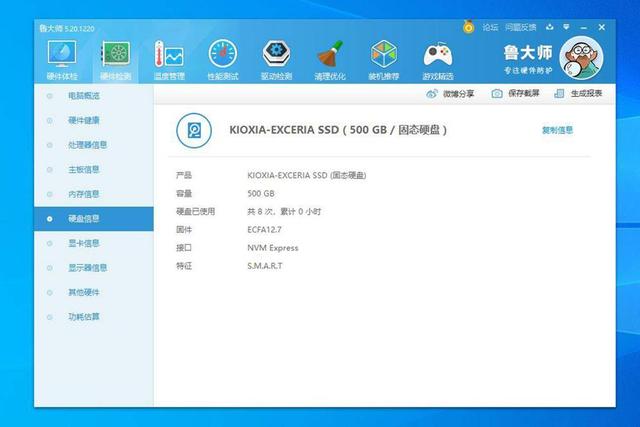Click the hard disk icon beside KIOXIA title
The height and width of the screenshot is (427, 640).
194,131
